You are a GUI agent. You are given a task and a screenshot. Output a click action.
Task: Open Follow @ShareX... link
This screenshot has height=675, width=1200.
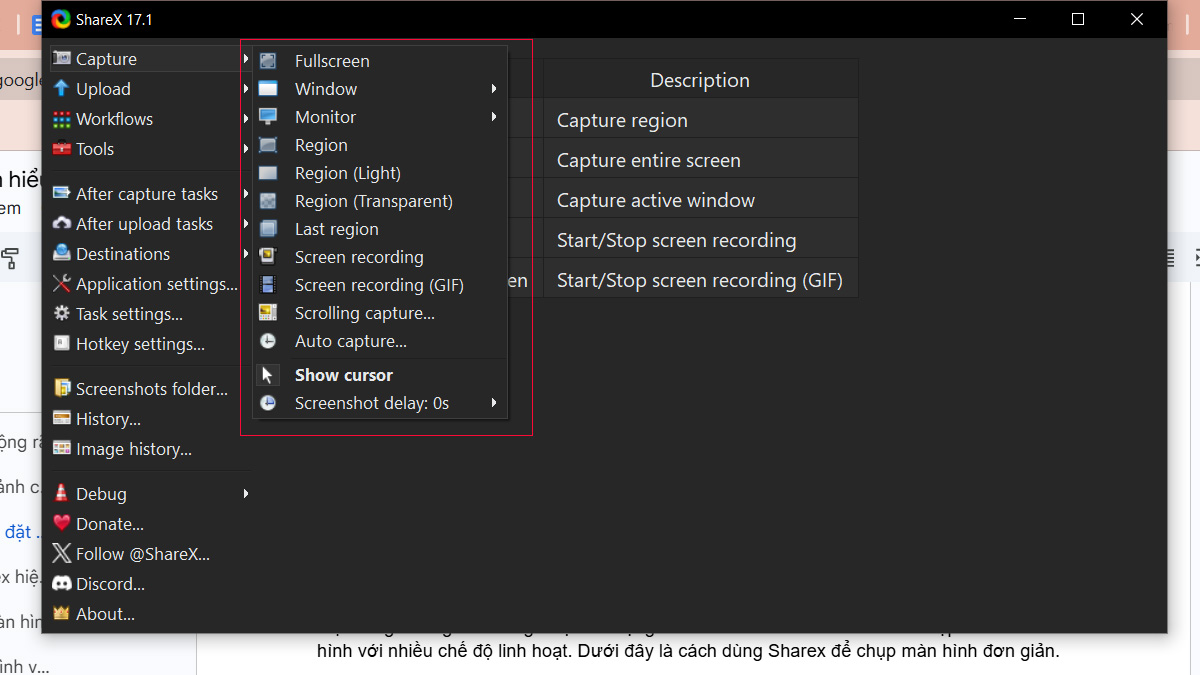[150, 554]
